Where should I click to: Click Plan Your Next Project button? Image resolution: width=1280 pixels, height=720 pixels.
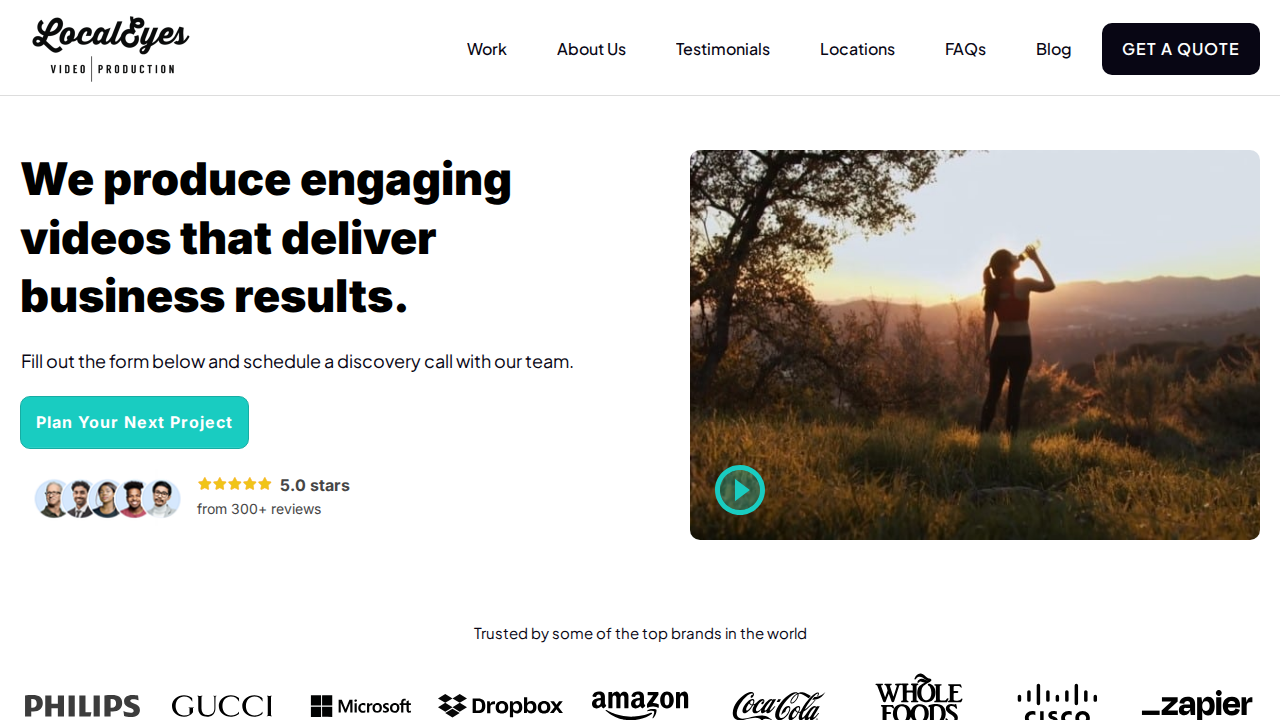[x=134, y=422]
